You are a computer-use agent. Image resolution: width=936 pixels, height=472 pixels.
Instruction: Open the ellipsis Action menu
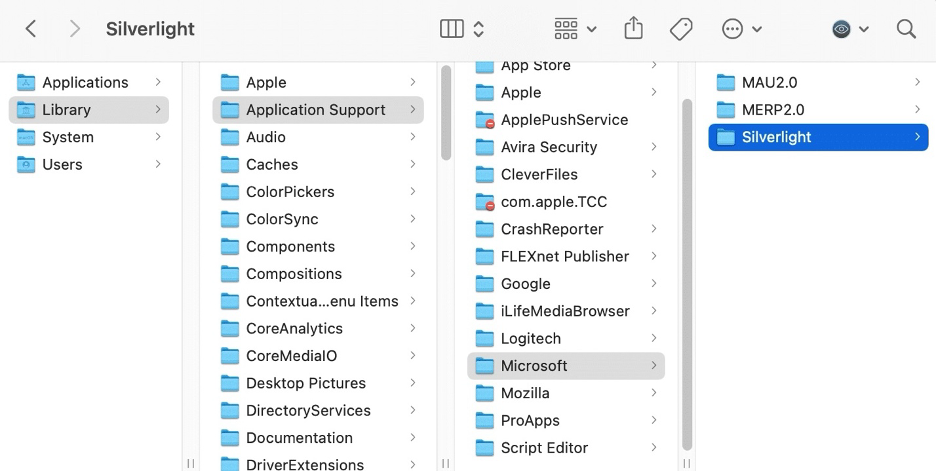[732, 29]
